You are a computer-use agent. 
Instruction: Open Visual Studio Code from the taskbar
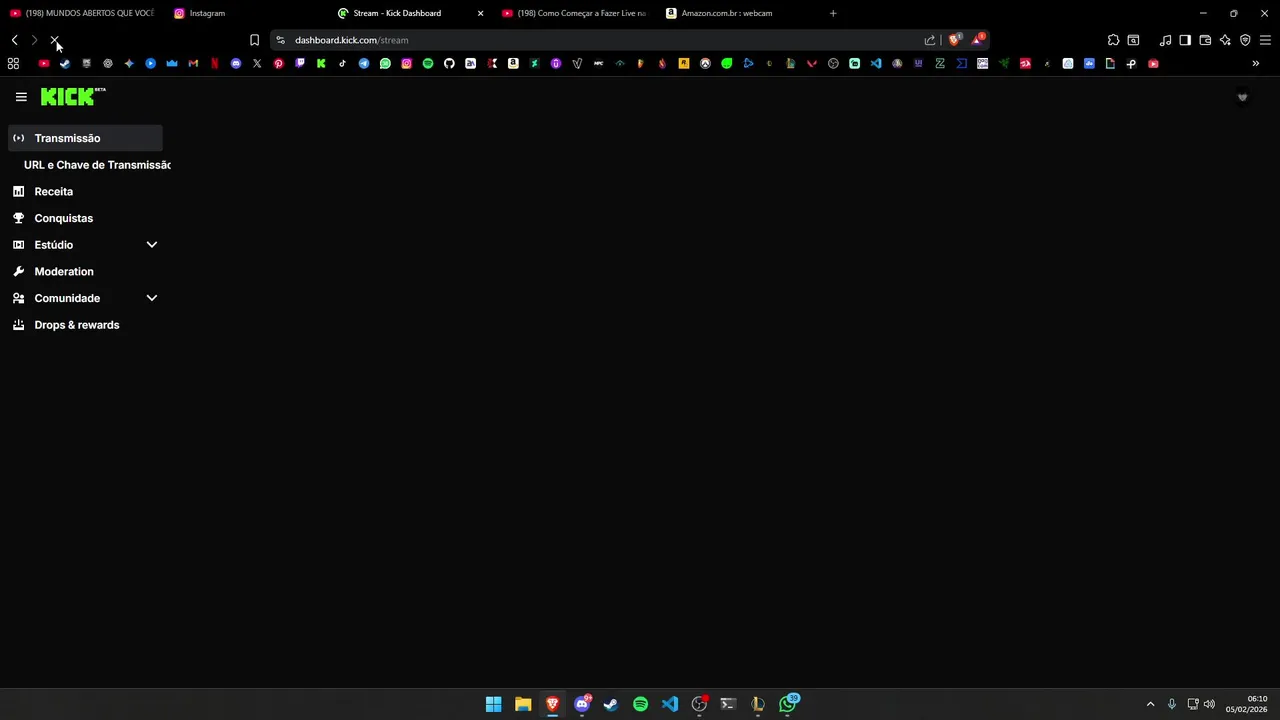point(670,704)
